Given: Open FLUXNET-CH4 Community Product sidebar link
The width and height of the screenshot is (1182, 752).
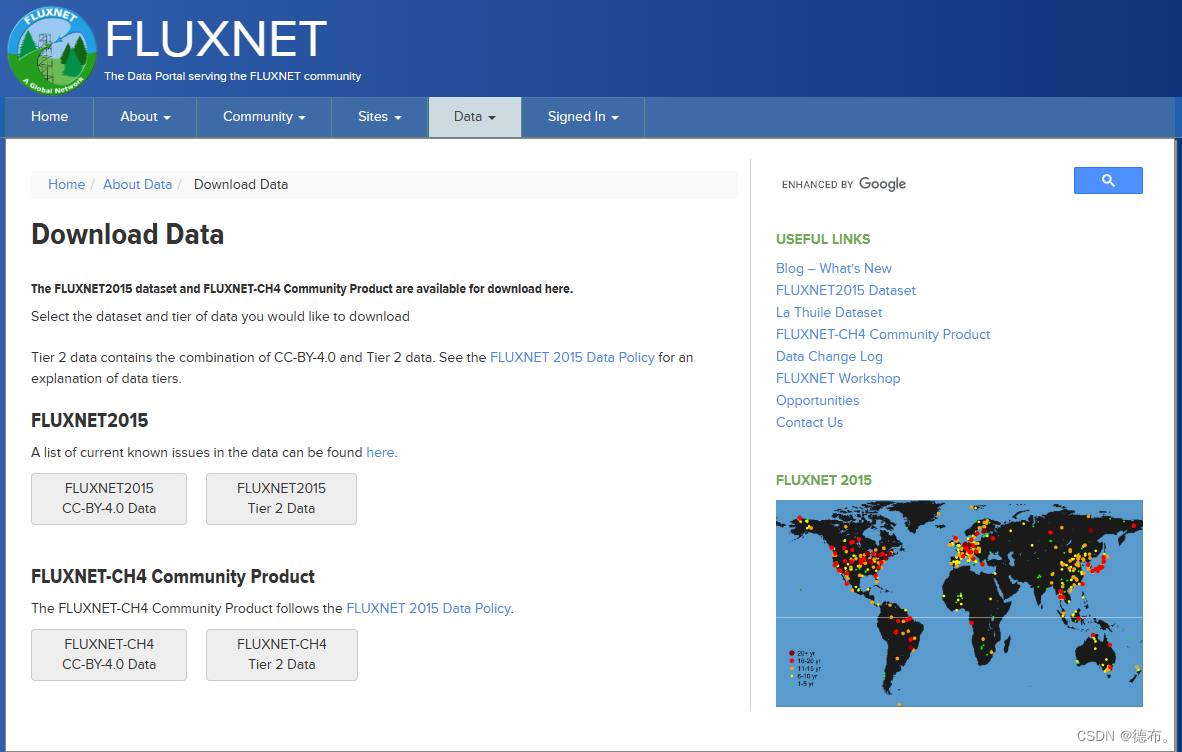Looking at the screenshot, I should [x=883, y=335].
